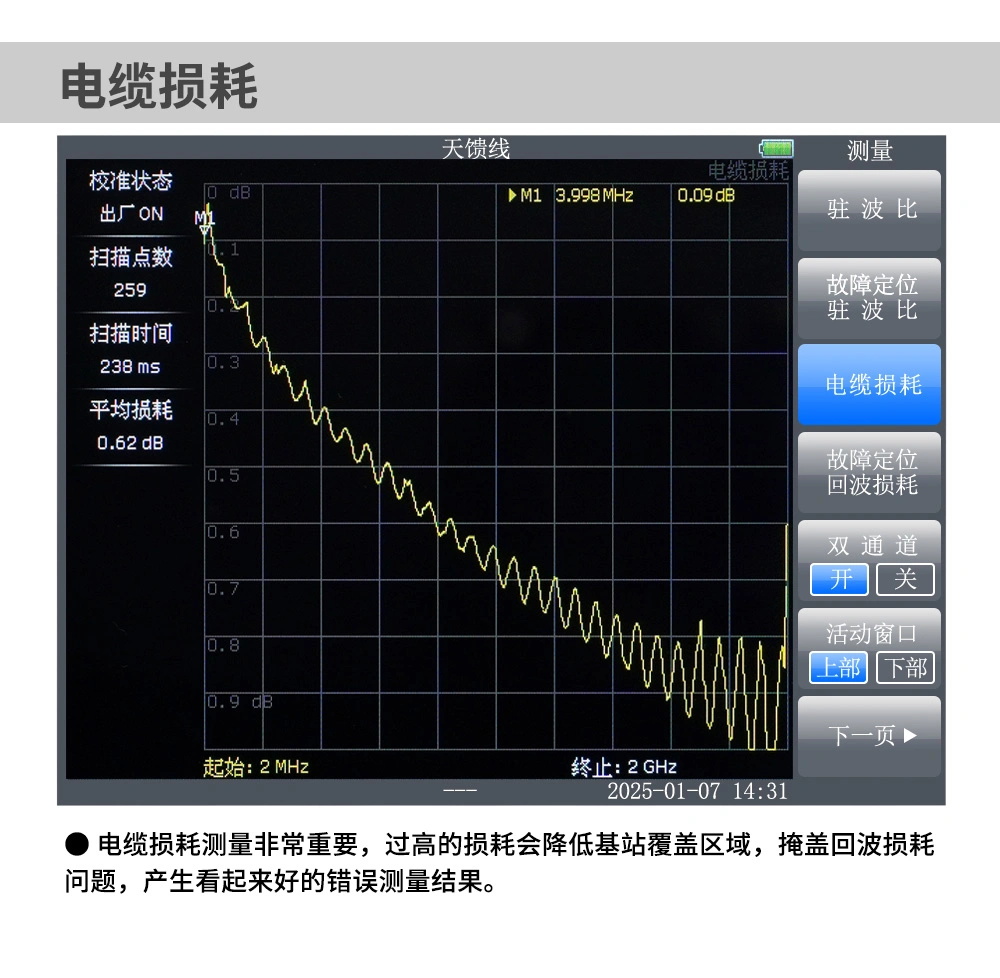Viewport: 1000px width, 978px height.
Task: Set active window to 上部
Action: (839, 668)
